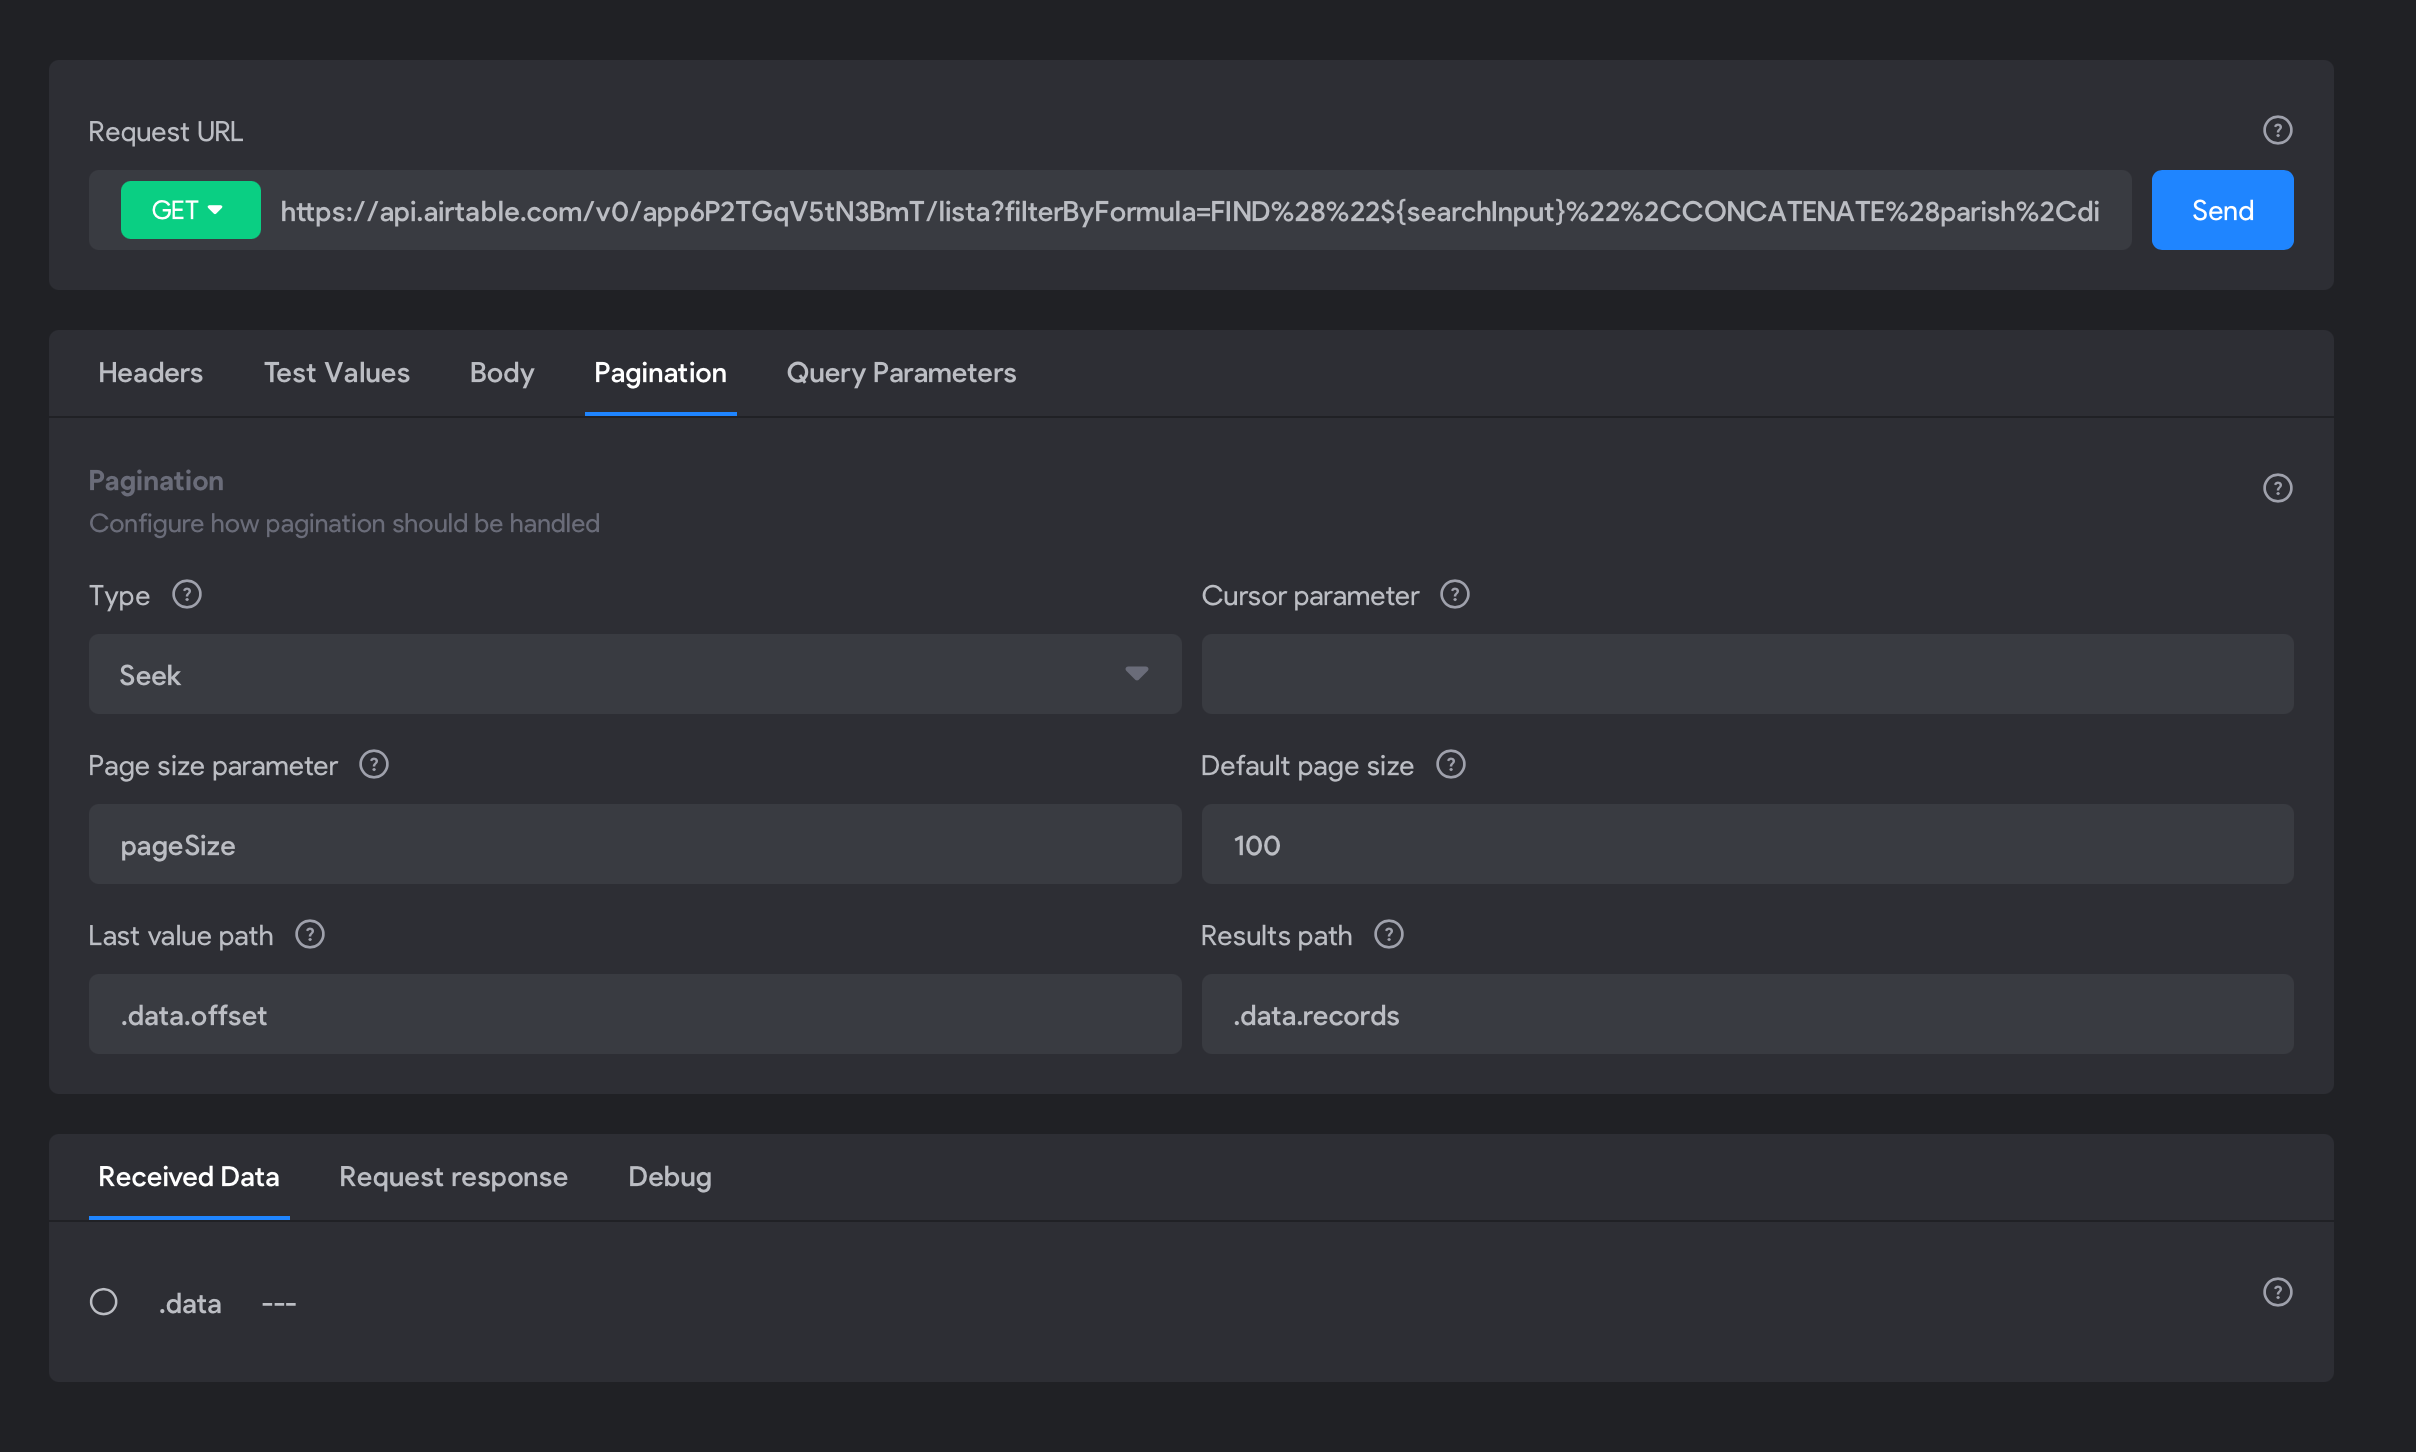
Task: Open help icon in Pagination section header
Action: (2277, 488)
